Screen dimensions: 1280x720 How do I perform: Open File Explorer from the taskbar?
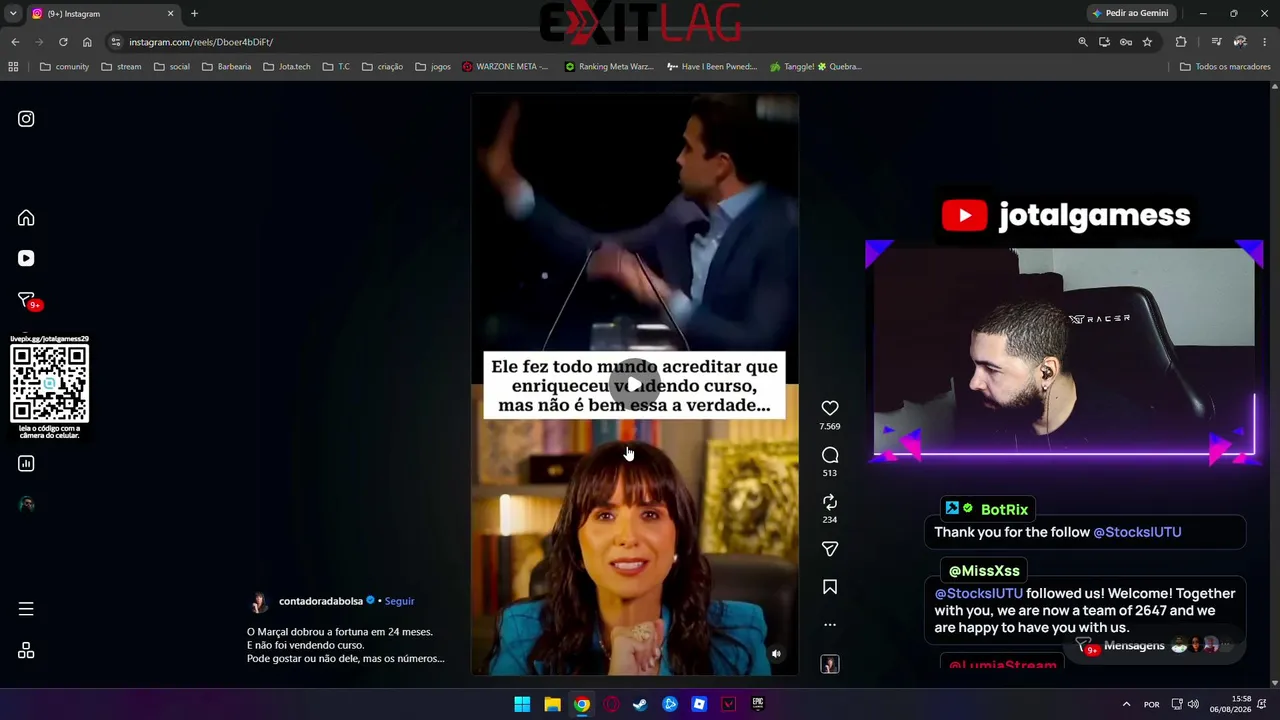tap(552, 704)
